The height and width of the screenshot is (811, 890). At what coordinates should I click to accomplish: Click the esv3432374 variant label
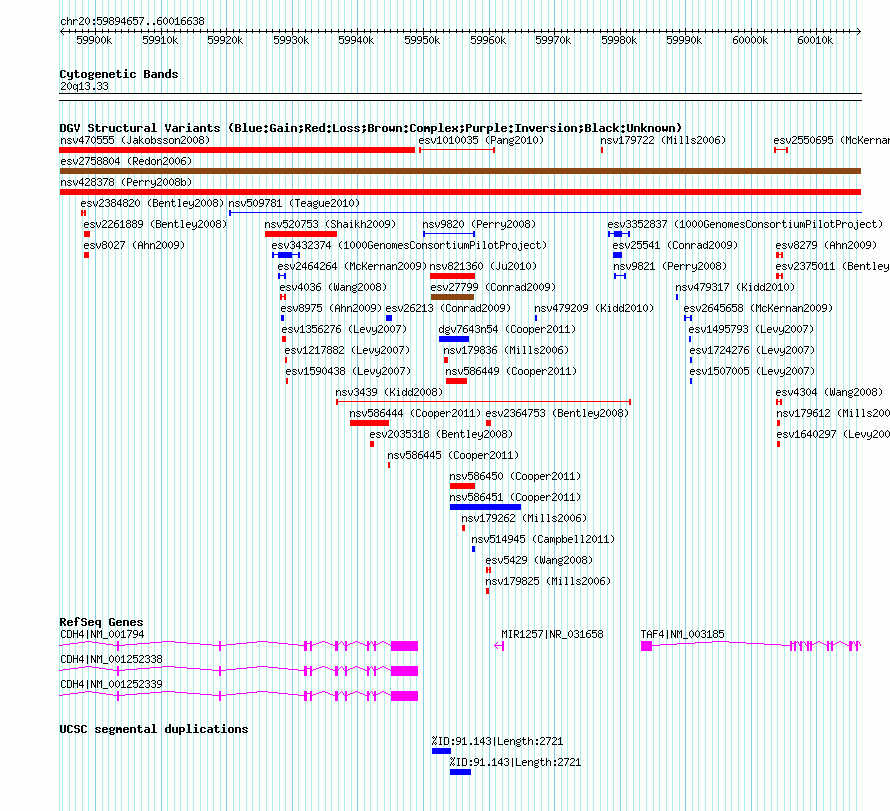pos(409,245)
